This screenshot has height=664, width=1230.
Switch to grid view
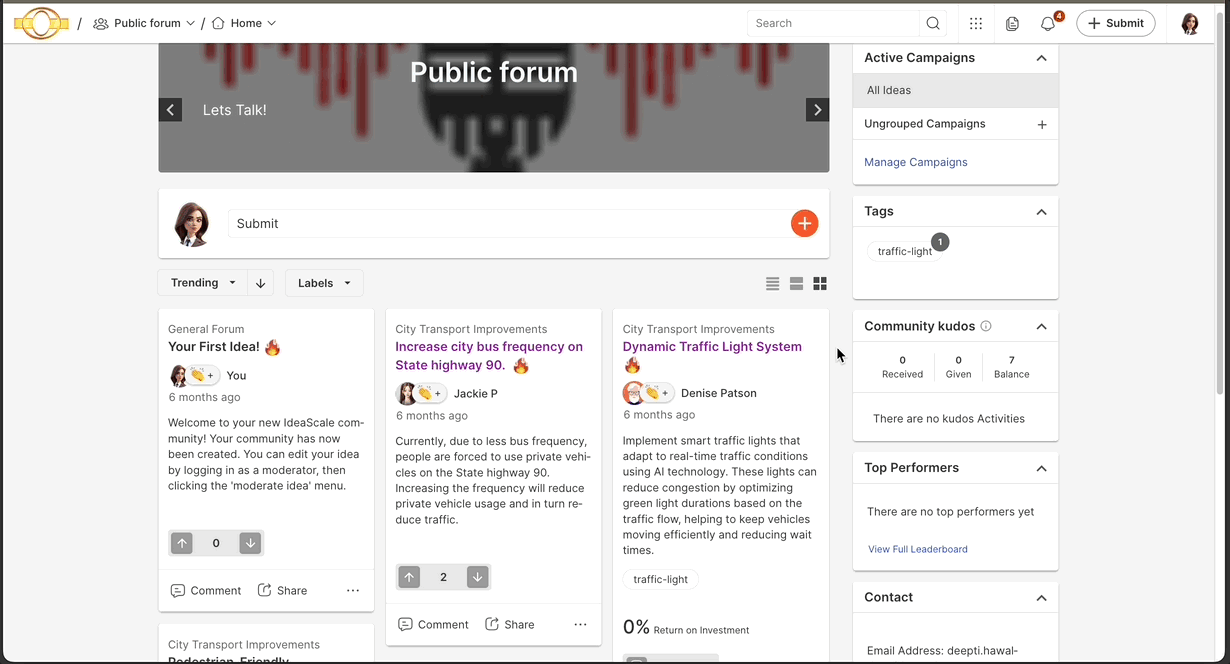coord(820,284)
